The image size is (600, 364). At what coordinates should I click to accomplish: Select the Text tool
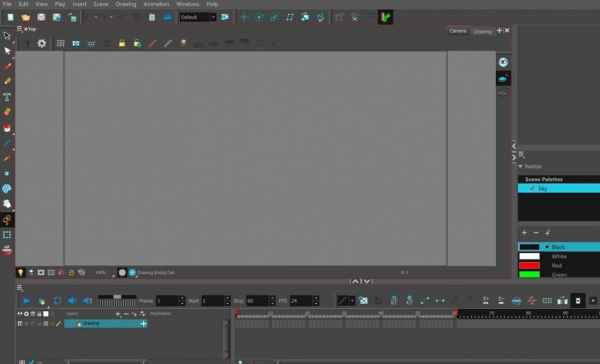pyautogui.click(x=7, y=97)
